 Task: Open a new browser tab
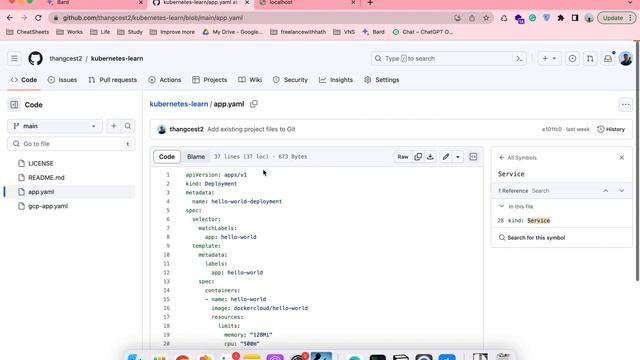pyautogui.click(x=370, y=3)
